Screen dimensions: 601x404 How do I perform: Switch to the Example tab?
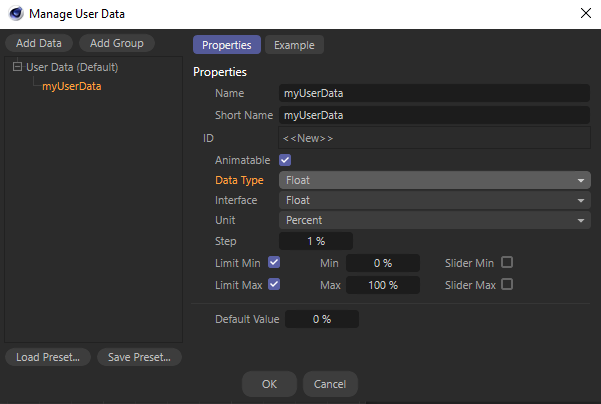294,45
